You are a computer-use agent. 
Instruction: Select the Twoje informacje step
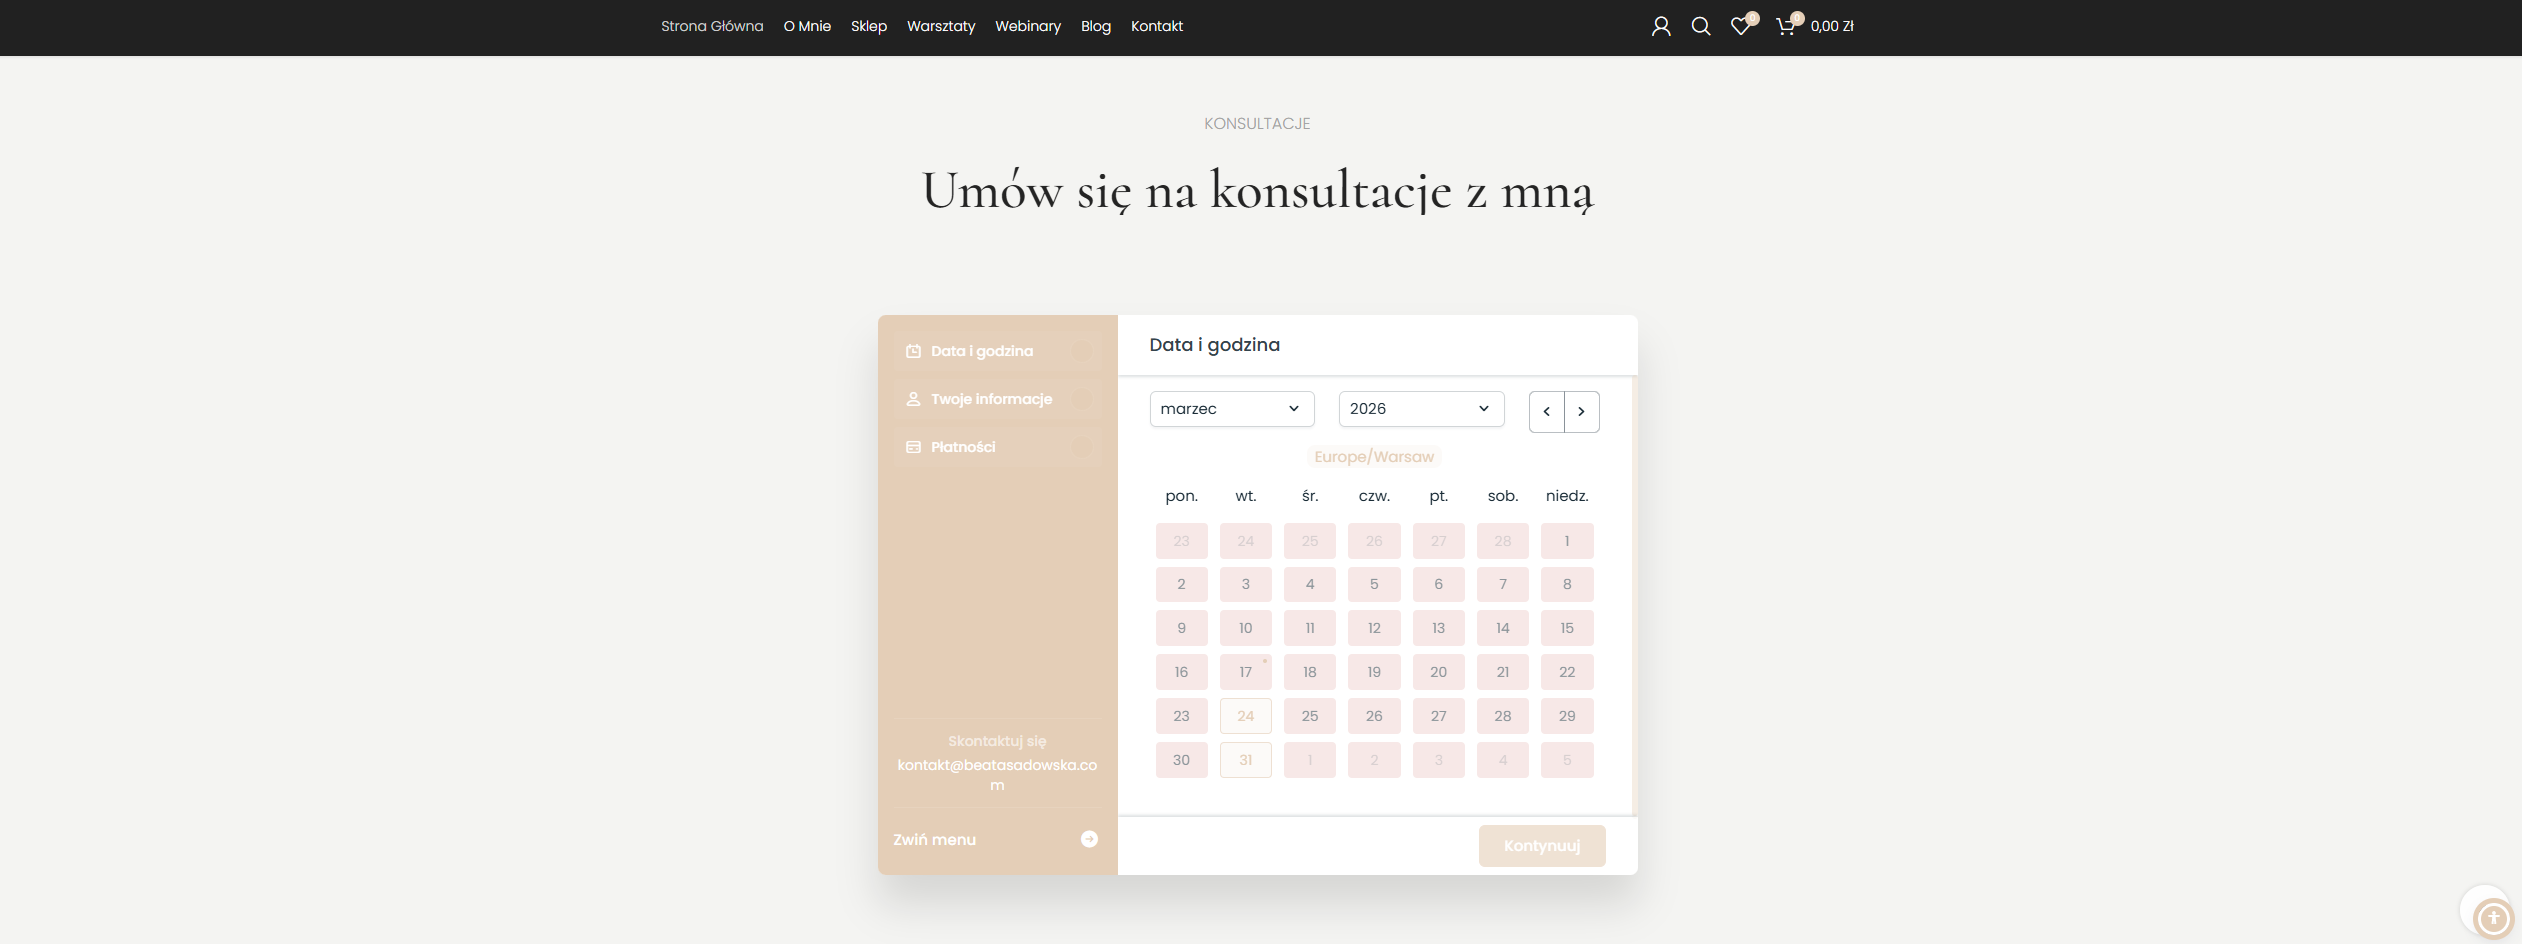click(x=991, y=399)
